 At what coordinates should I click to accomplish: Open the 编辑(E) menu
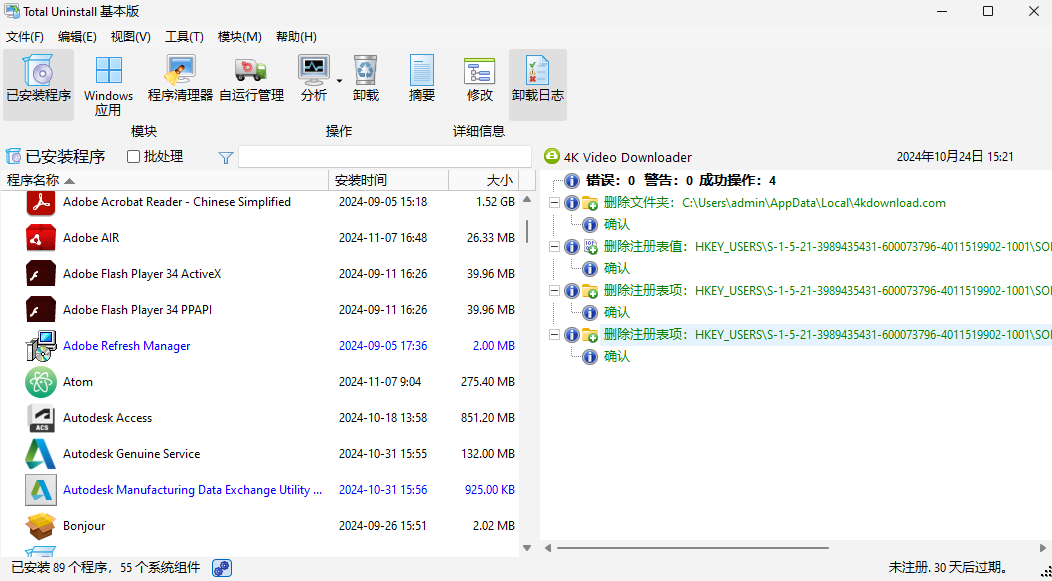click(77, 37)
